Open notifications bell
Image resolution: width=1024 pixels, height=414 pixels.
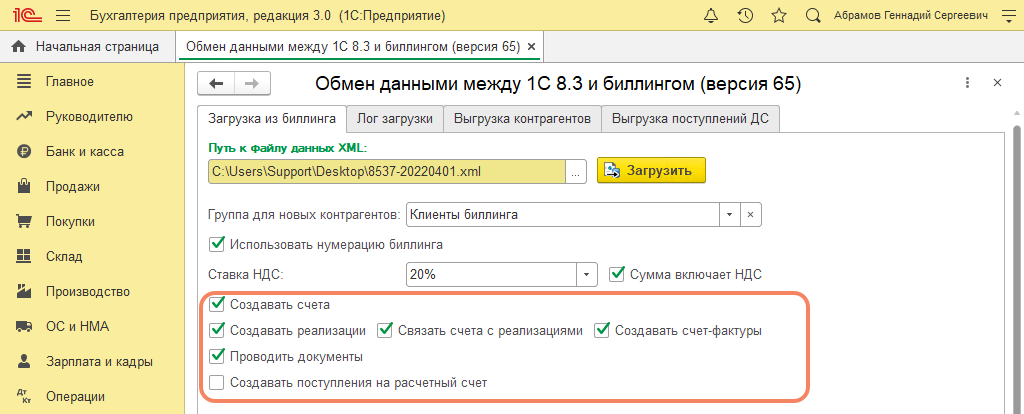point(712,15)
